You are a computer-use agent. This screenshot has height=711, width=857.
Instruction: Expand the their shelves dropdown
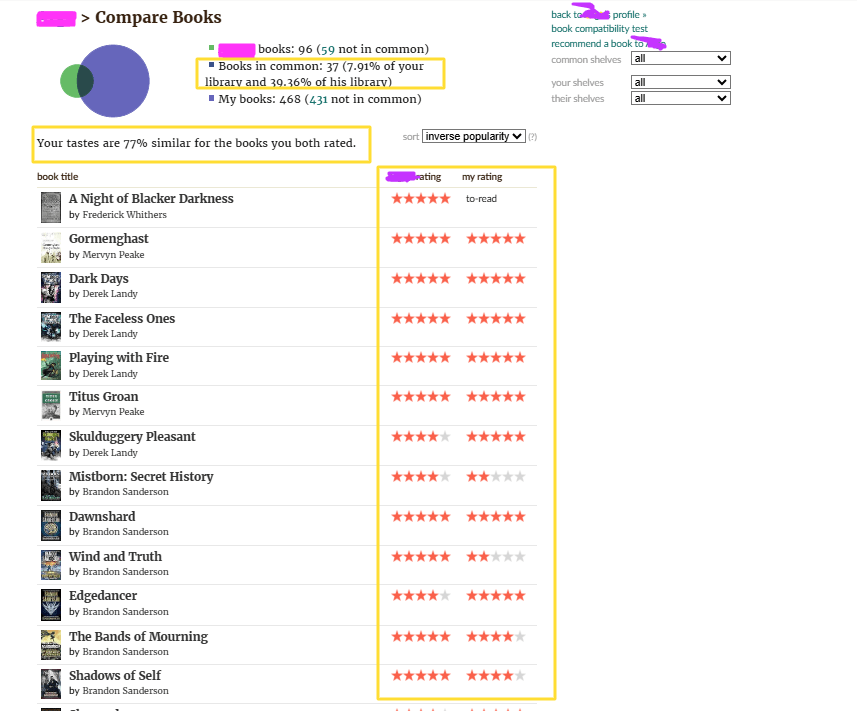(680, 98)
